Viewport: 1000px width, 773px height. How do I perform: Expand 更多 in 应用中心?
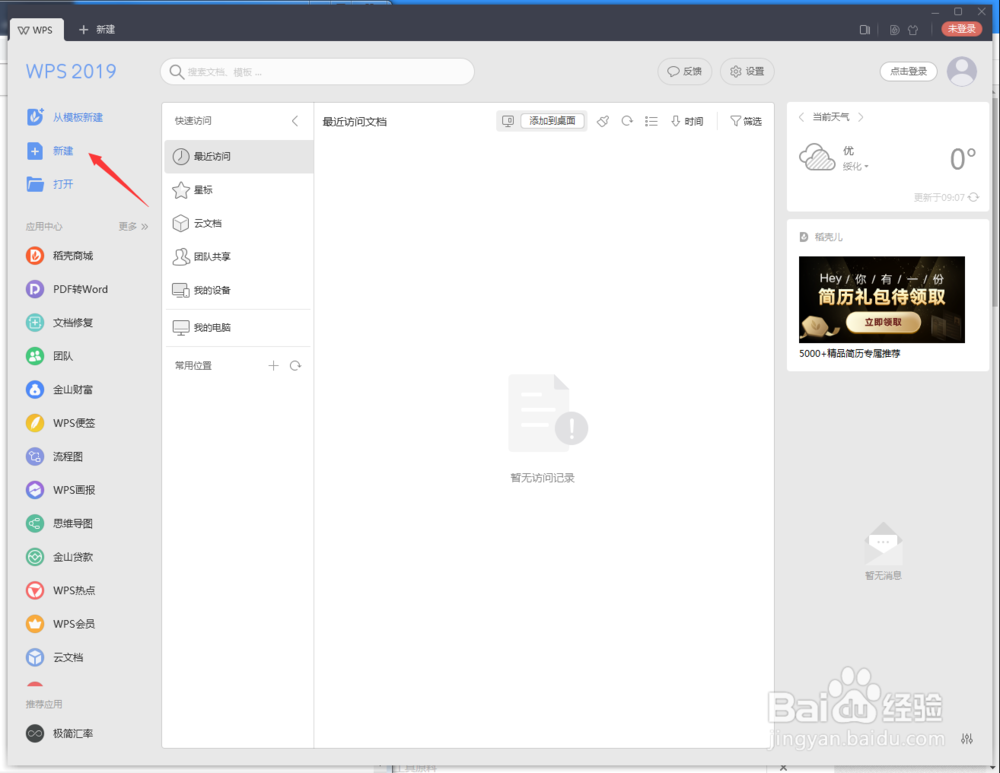[133, 226]
